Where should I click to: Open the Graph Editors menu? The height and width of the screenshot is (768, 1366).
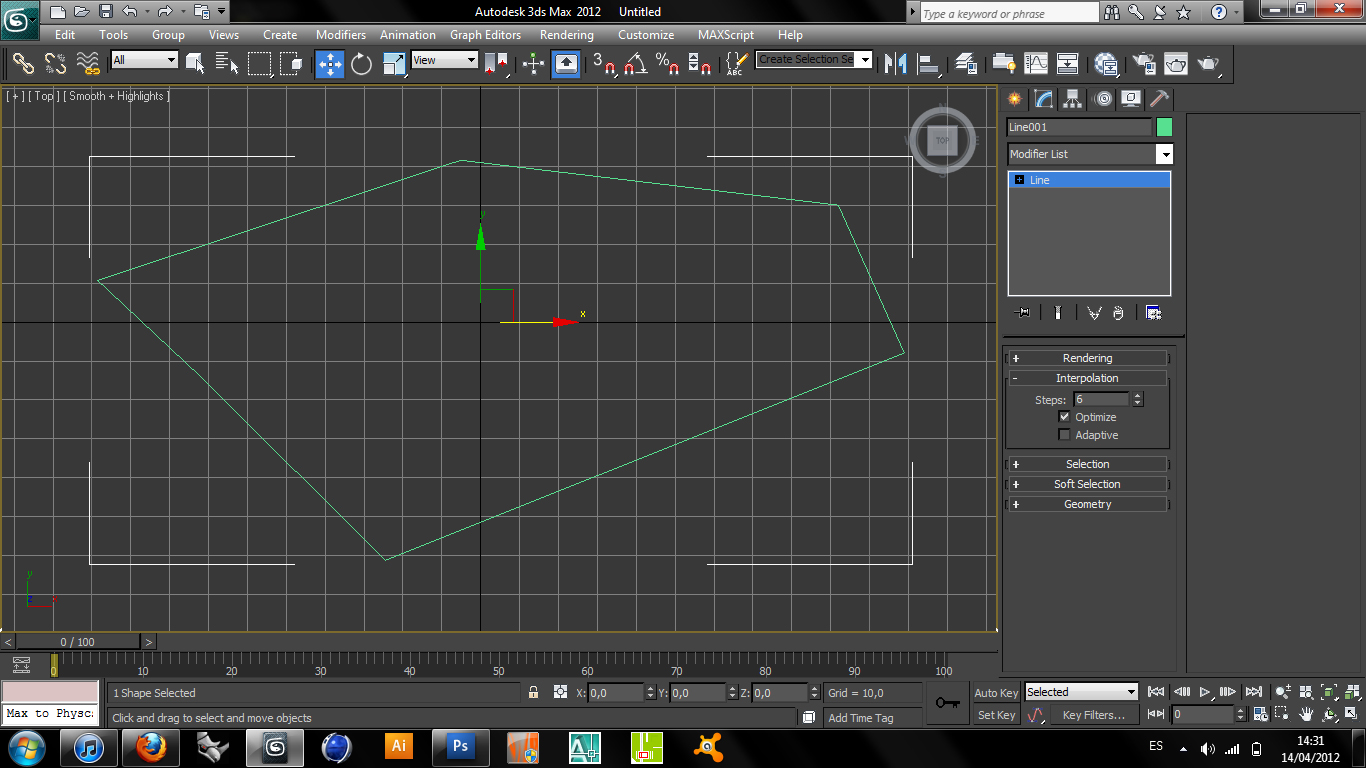[485, 35]
